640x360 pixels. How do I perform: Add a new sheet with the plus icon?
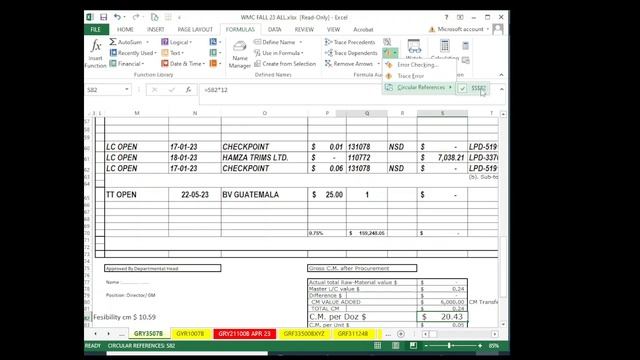click(x=401, y=334)
